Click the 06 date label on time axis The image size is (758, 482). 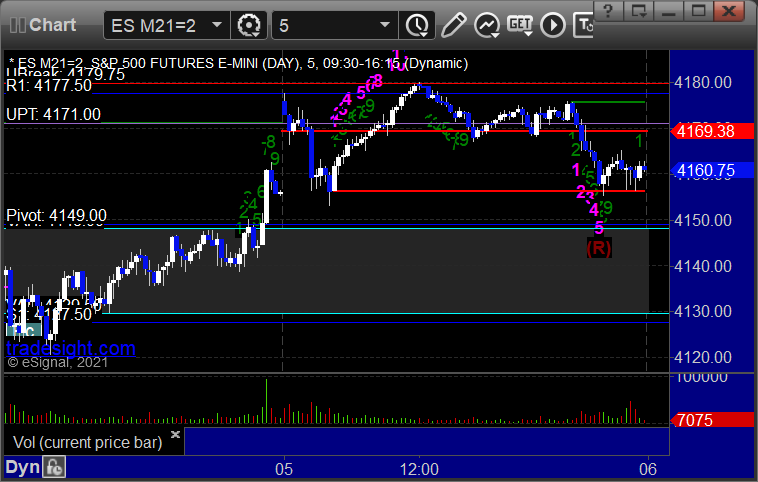(648, 469)
